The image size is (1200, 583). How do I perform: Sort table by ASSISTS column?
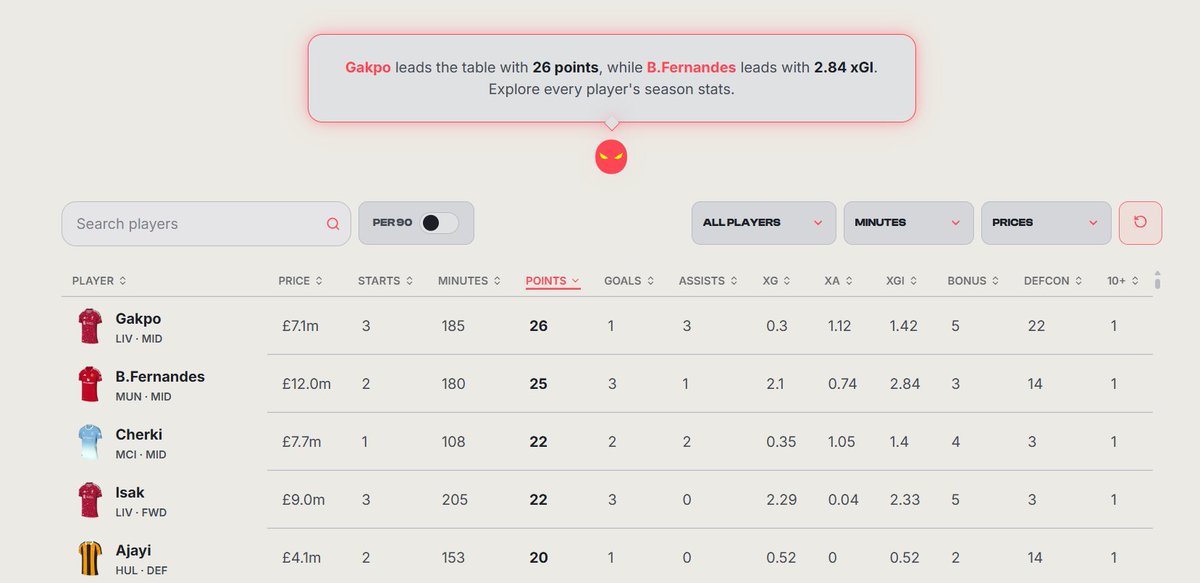(x=708, y=281)
